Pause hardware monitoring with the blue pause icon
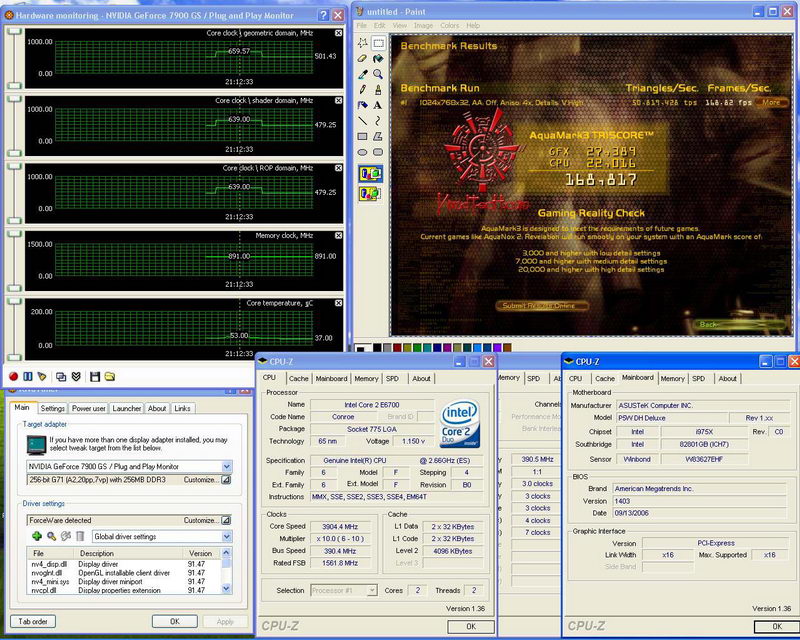Viewport: 800px width, 640px height. [28, 376]
